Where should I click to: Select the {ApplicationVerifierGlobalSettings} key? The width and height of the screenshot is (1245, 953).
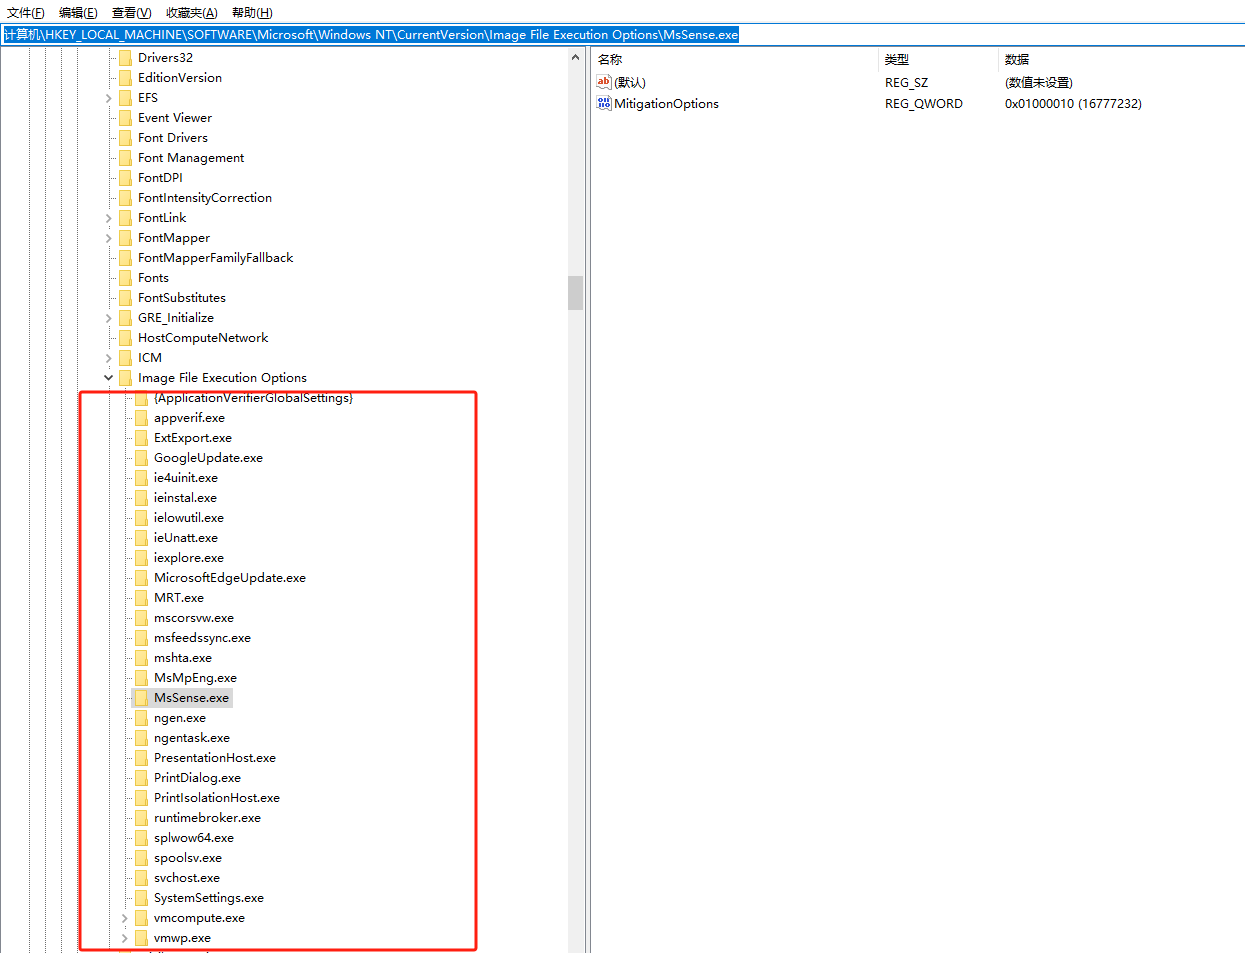[253, 398]
